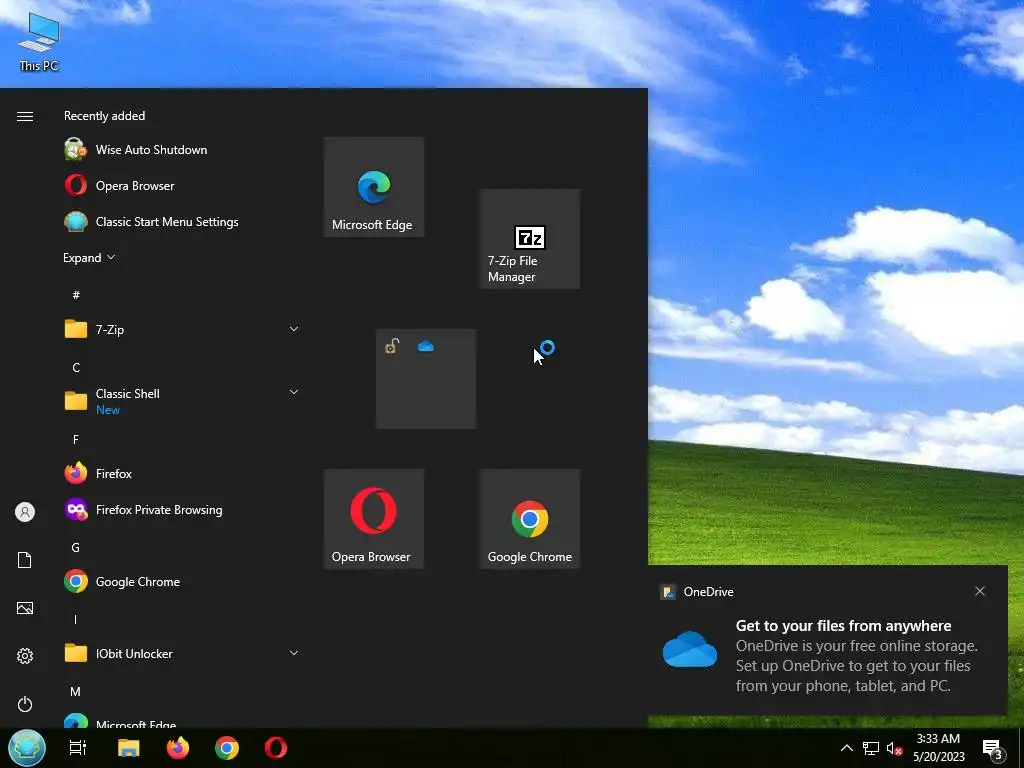Jump to letter G section header
The height and width of the screenshot is (768, 1024).
click(76, 548)
